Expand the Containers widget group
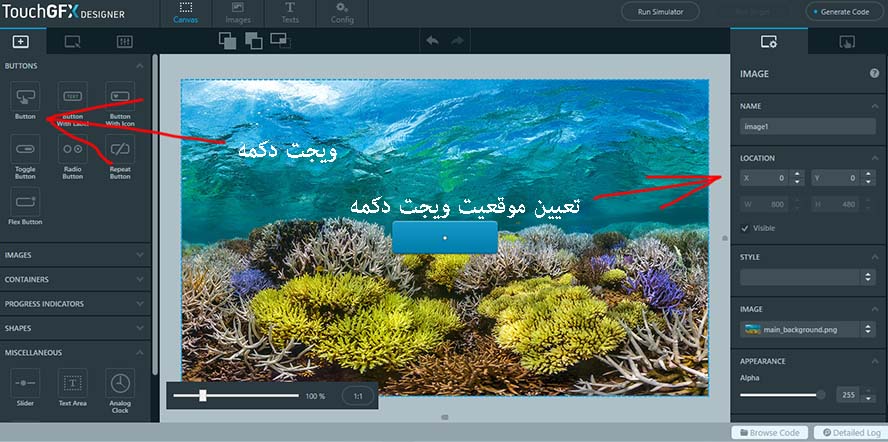This screenshot has width=888, height=442. tap(75, 279)
